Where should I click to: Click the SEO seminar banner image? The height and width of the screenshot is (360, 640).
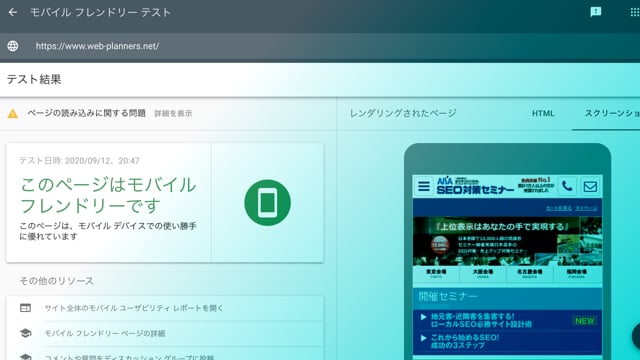[x=507, y=241]
